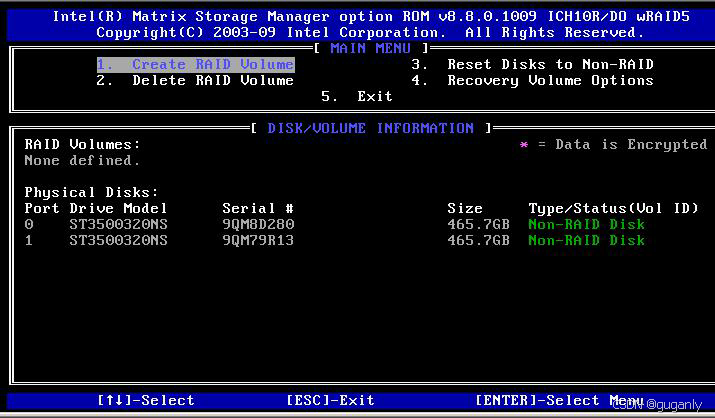Click serial number 9QM79R13
715x418 pixels.
[x=258, y=240]
